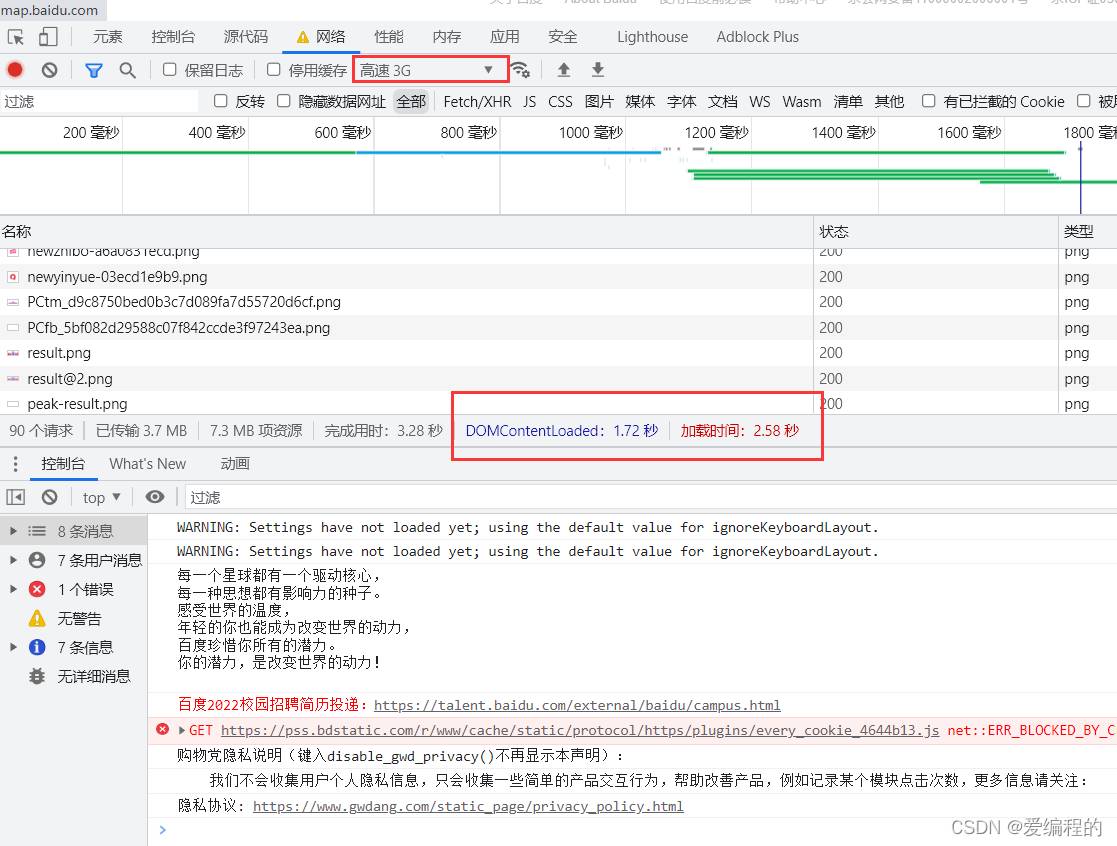Open every_cookie_4644b13.js blocked URL link

[580, 730]
